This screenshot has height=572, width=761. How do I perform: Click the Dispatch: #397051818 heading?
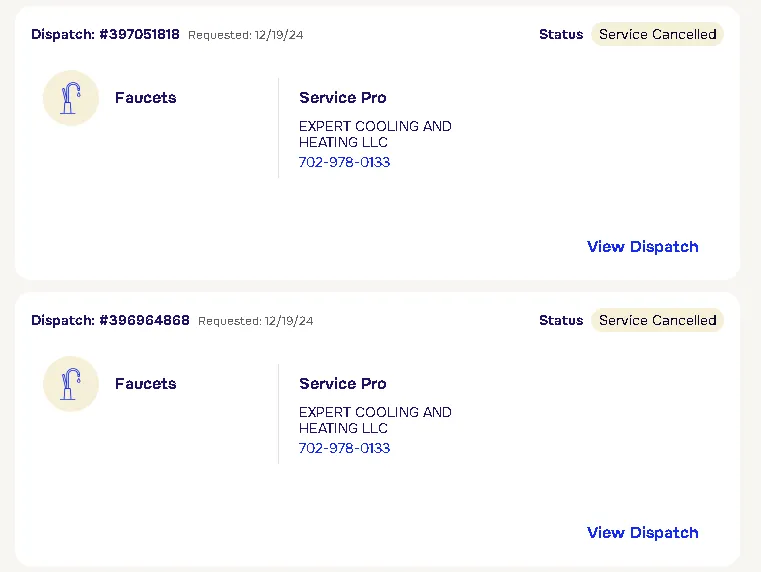tap(105, 34)
